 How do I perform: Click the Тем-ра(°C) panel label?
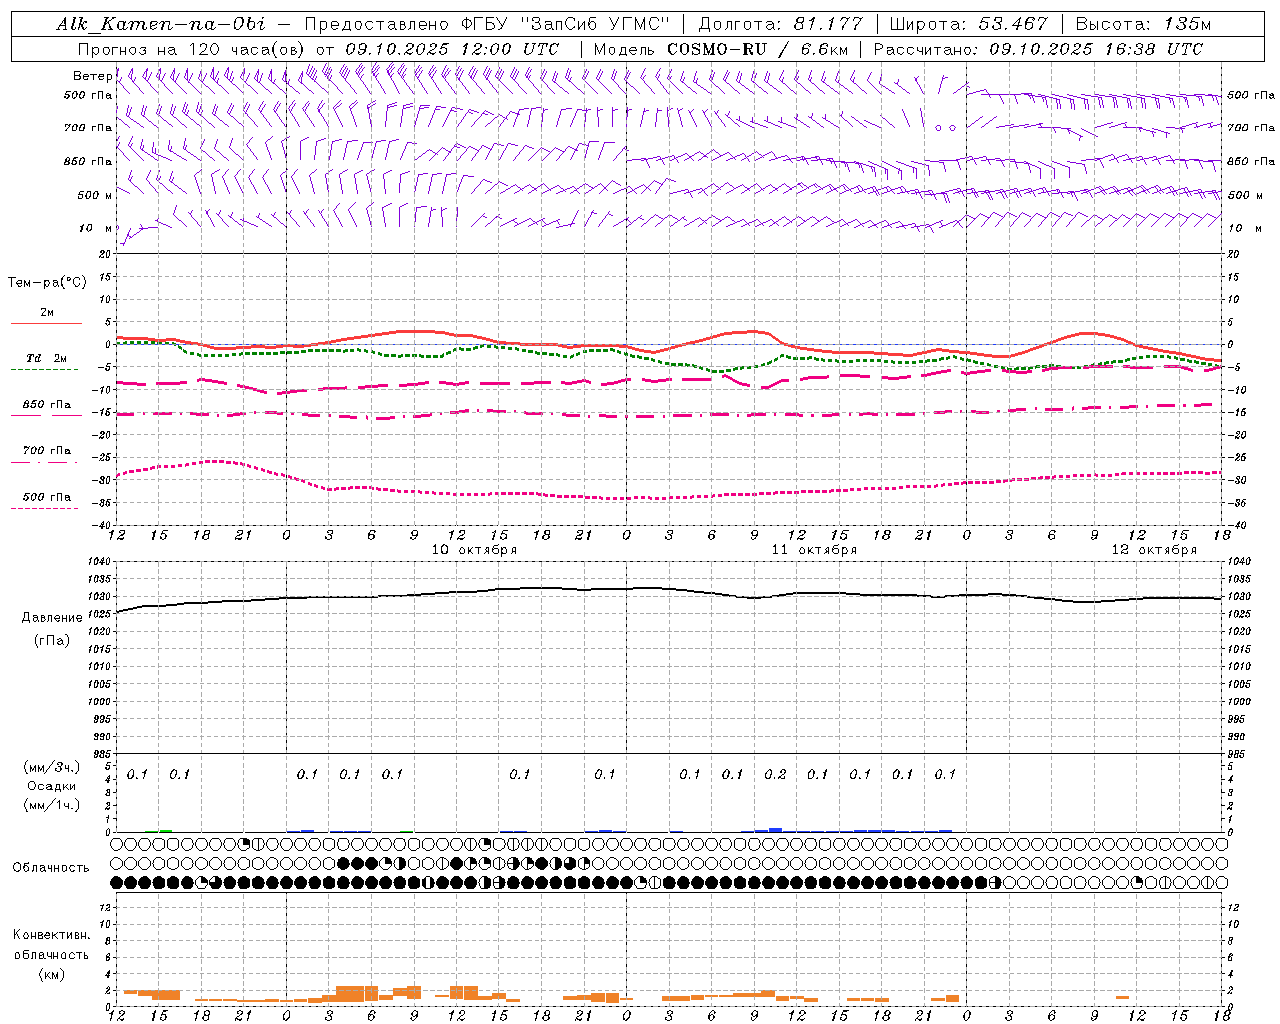[x=47, y=283]
